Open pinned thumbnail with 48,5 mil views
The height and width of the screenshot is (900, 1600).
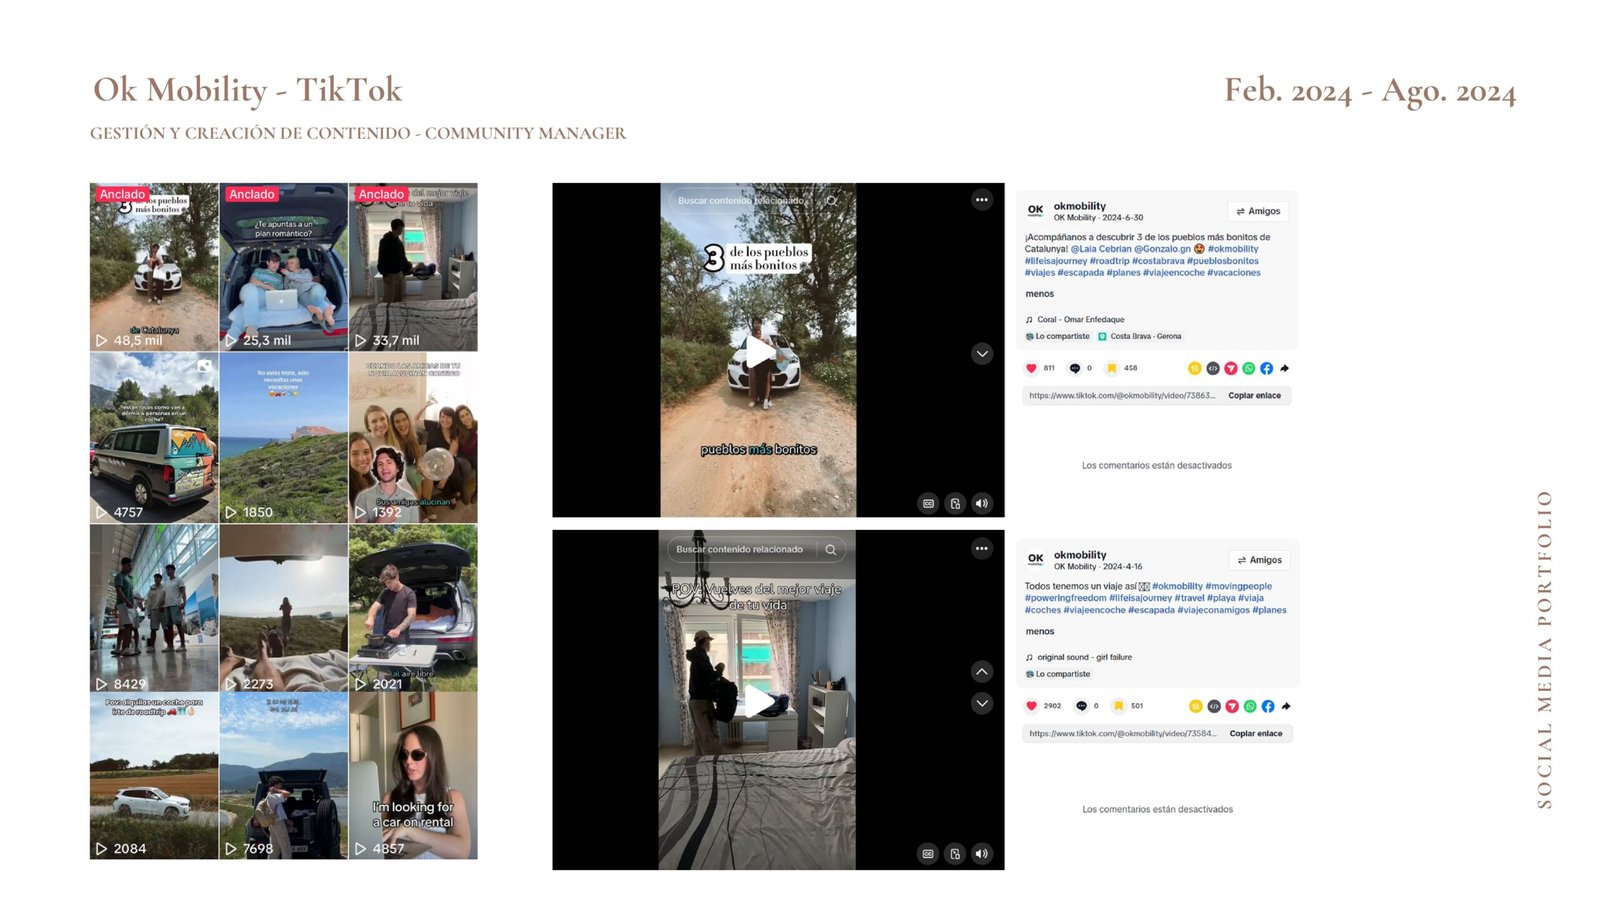pyautogui.click(x=154, y=267)
